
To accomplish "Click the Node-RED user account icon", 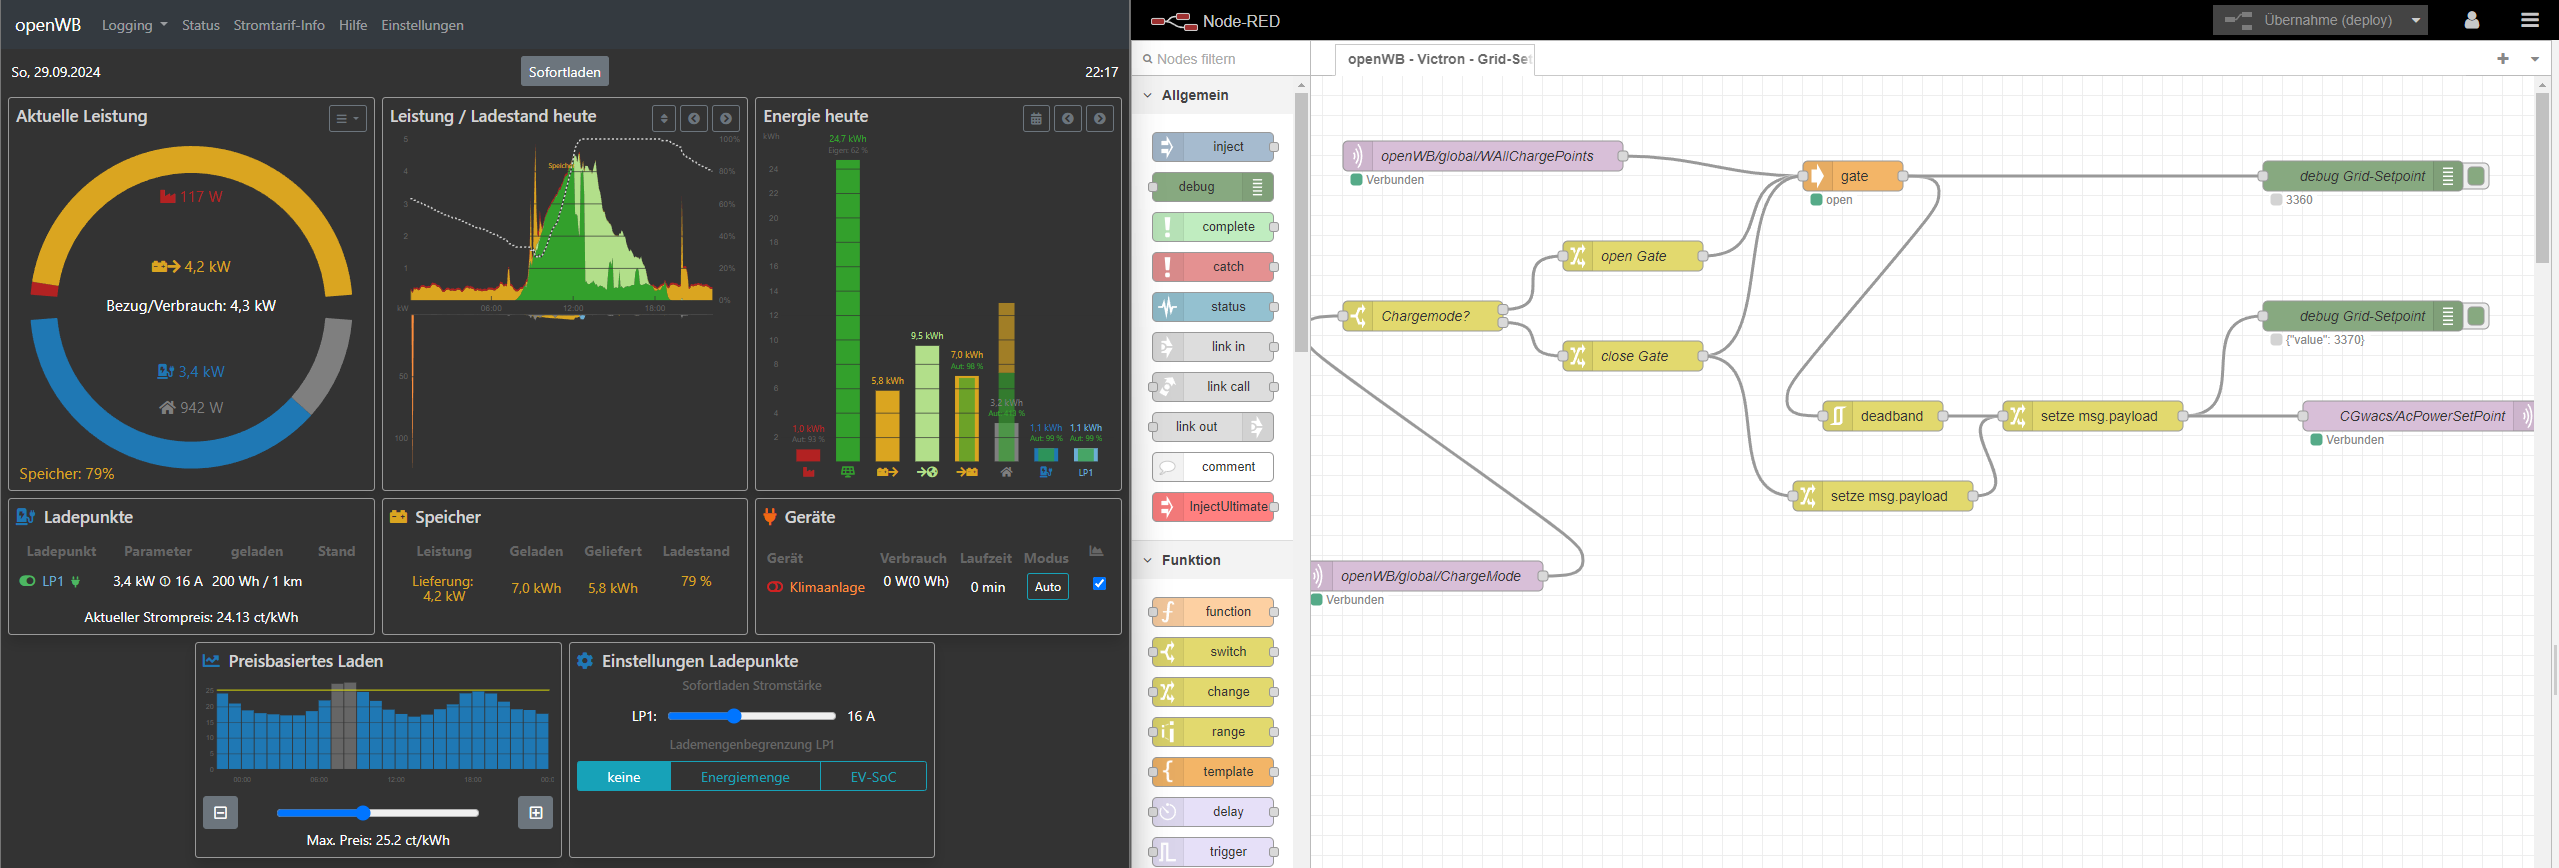I will (x=2471, y=20).
